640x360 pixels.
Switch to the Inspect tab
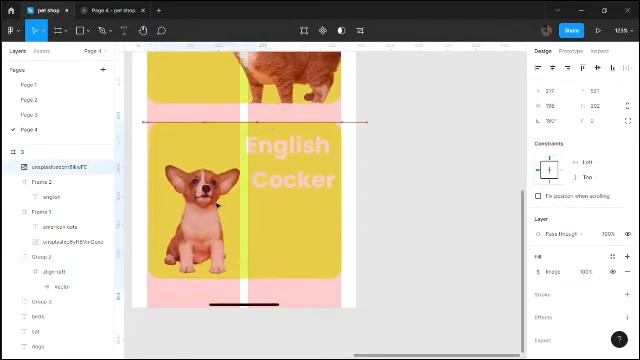tap(600, 51)
